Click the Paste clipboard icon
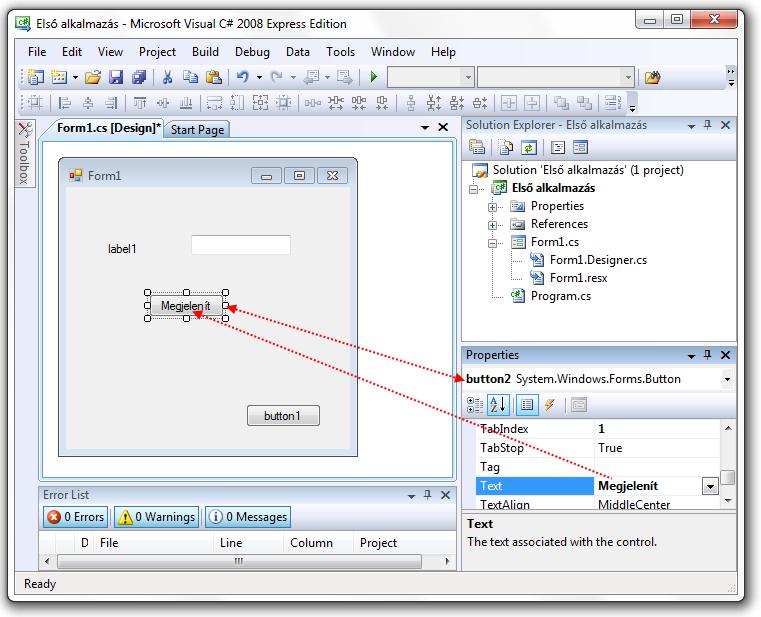Screen dimensions: 761x617 tap(214, 77)
